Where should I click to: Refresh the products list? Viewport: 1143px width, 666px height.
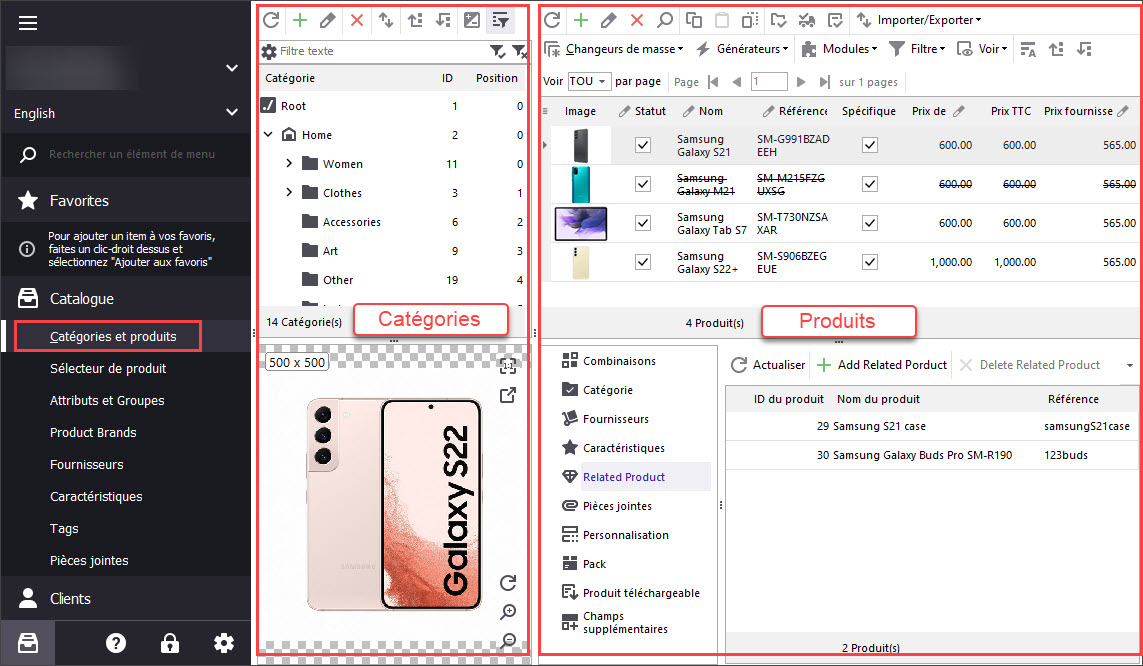[552, 20]
